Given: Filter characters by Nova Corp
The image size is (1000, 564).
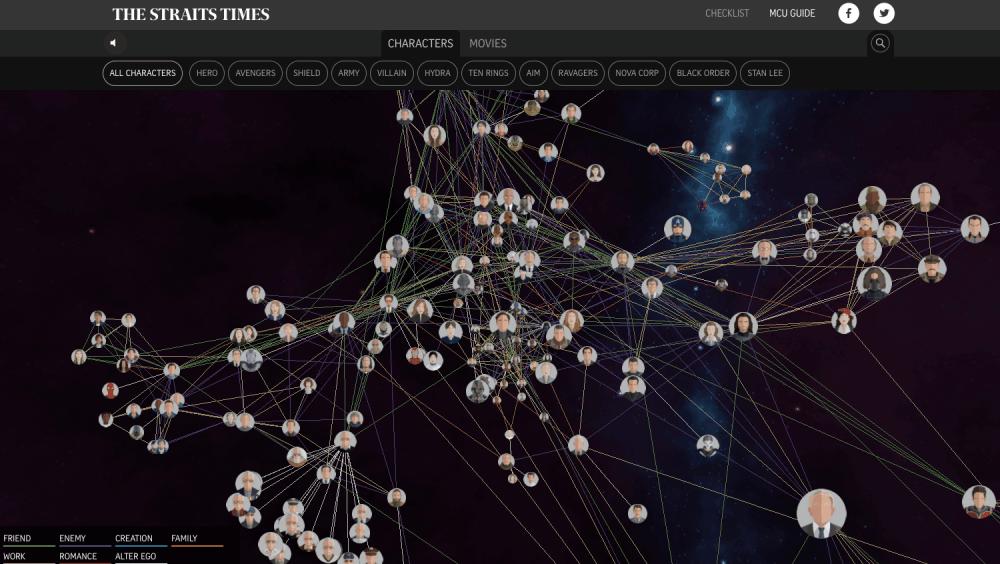Looking at the screenshot, I should point(636,73).
